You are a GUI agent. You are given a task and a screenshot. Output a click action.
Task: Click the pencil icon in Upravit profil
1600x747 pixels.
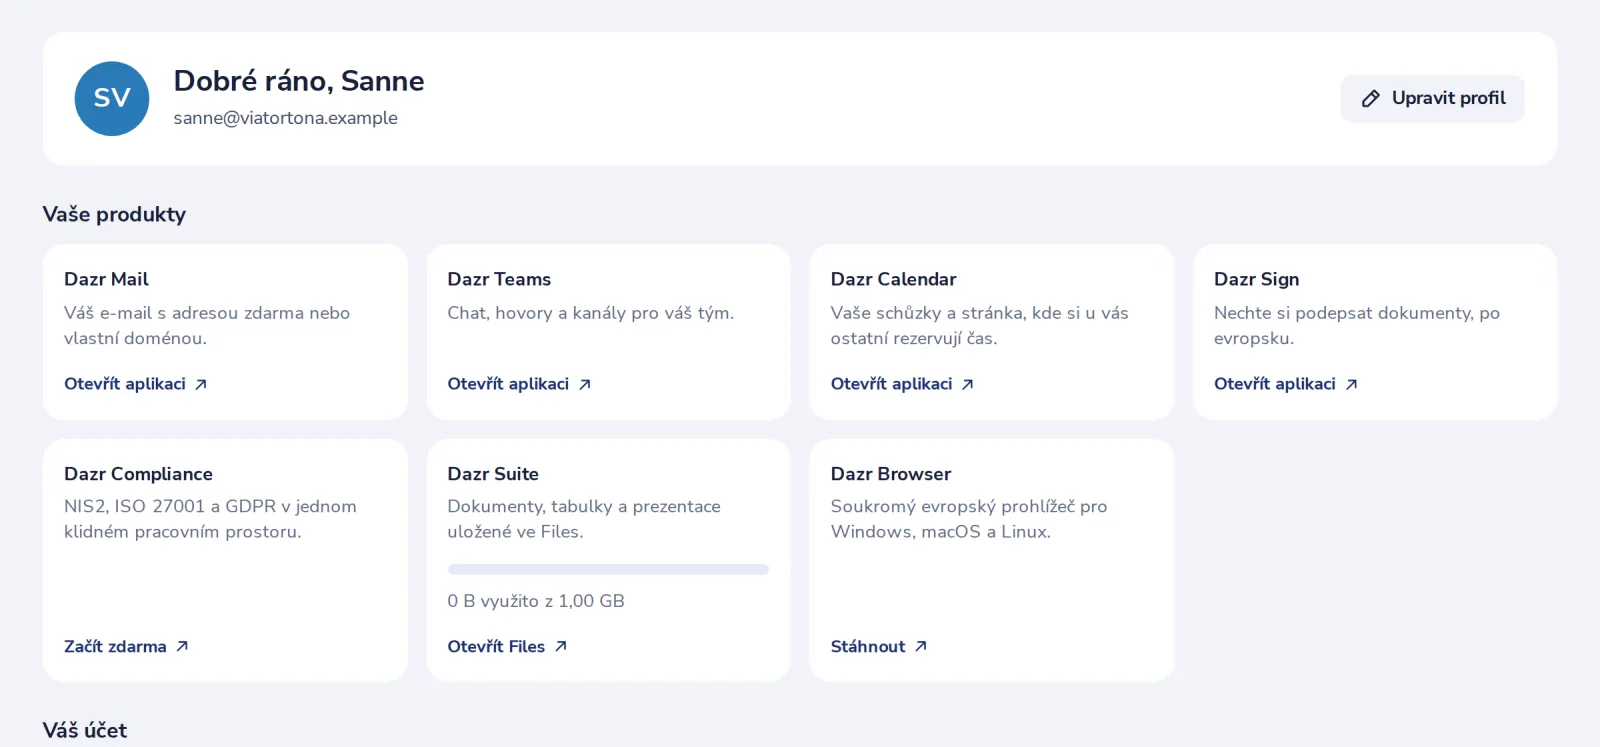1371,98
